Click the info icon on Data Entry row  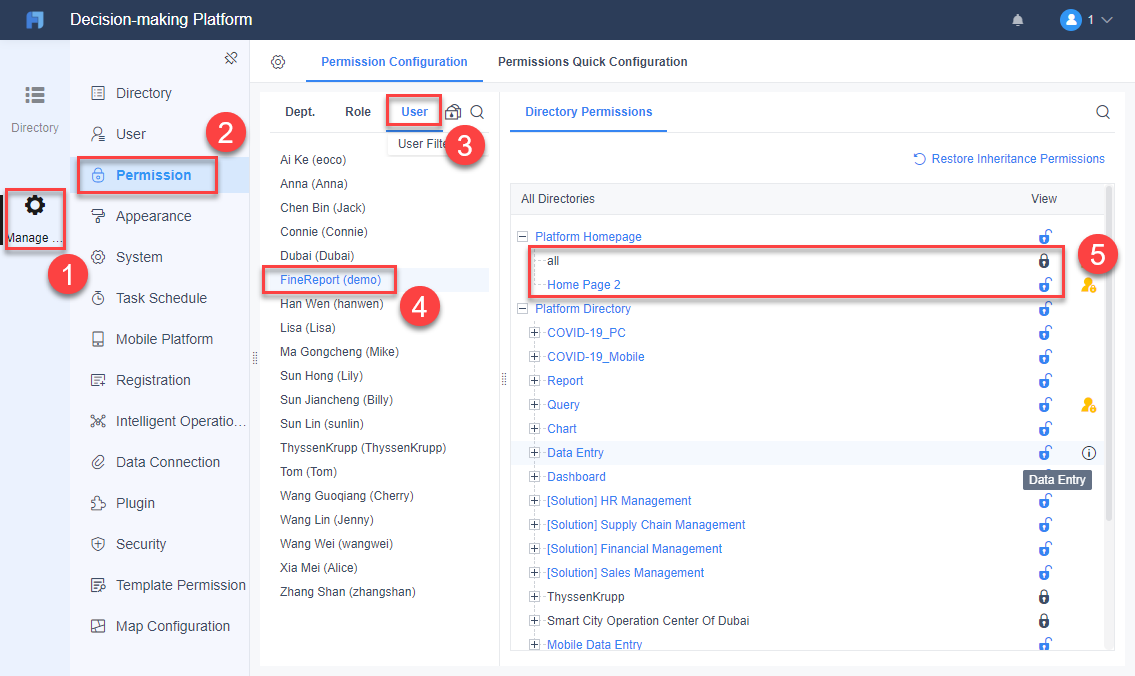click(x=1089, y=453)
